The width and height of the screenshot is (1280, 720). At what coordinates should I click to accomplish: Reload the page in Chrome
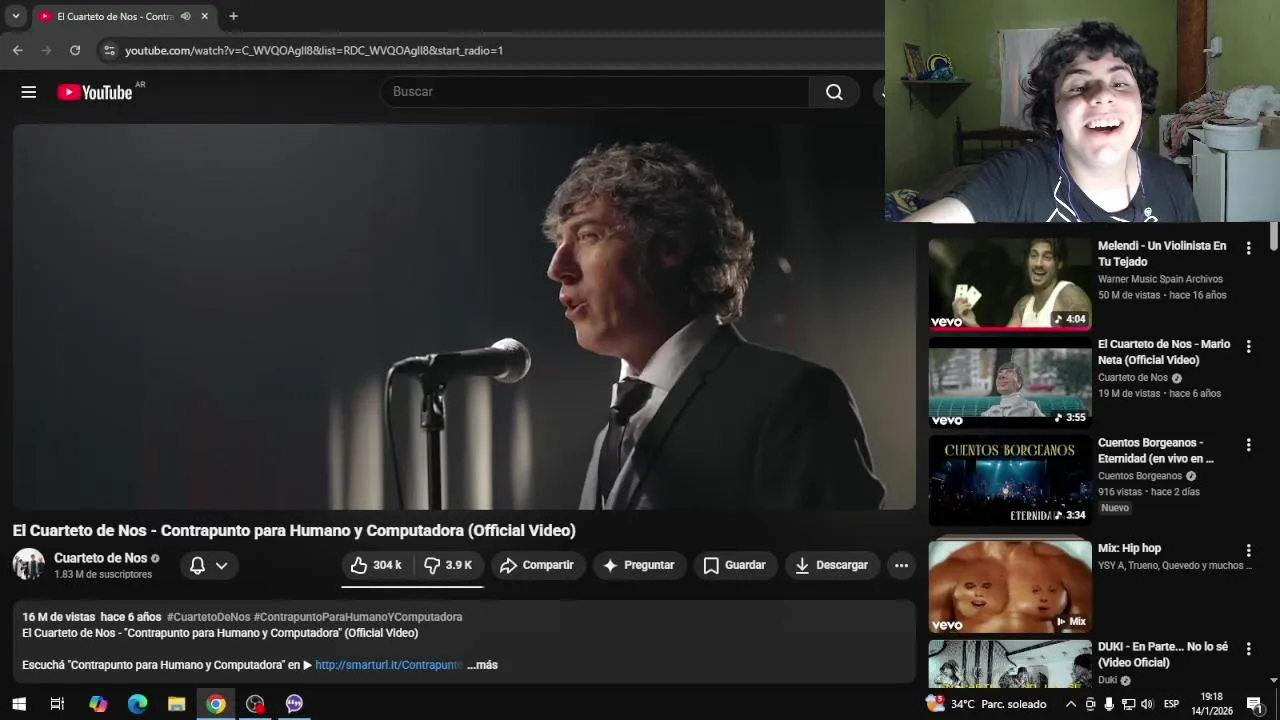point(75,50)
